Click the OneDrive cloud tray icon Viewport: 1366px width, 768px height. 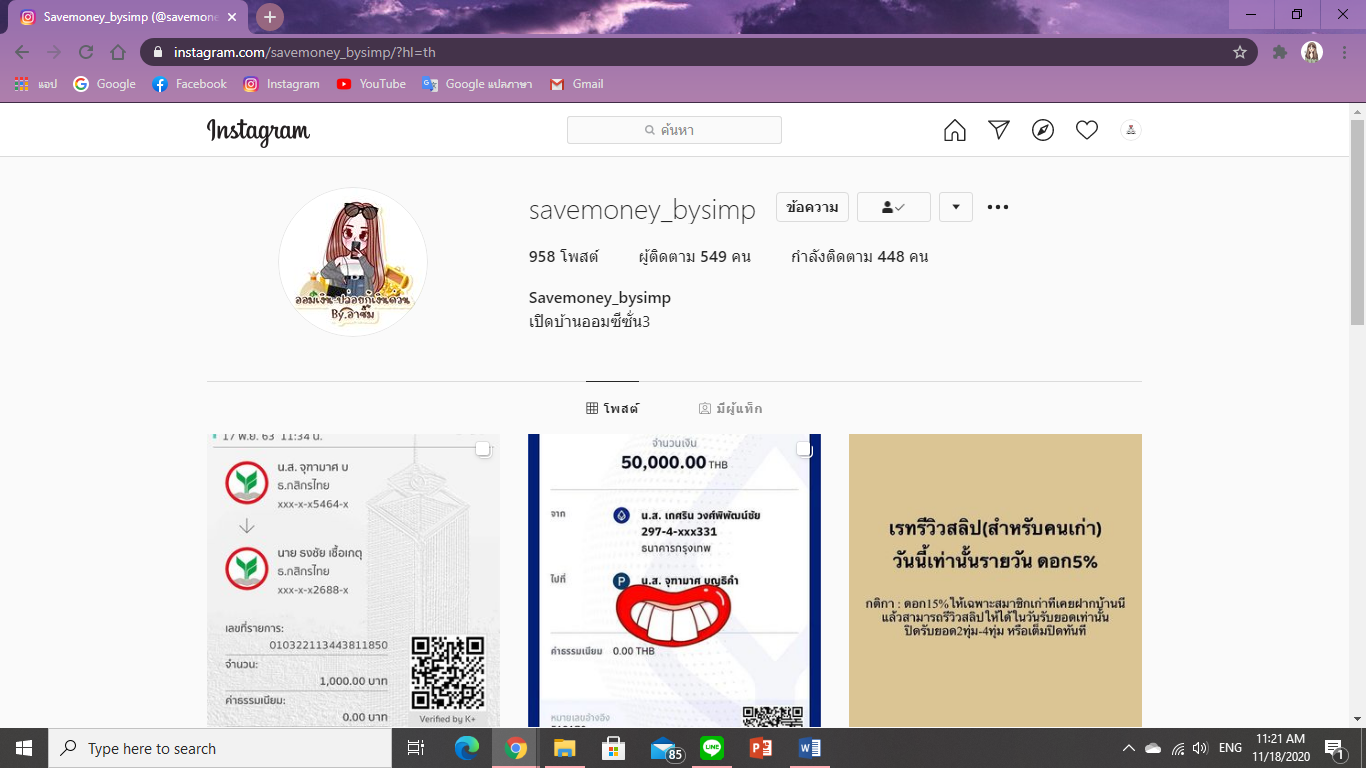pos(1153,748)
